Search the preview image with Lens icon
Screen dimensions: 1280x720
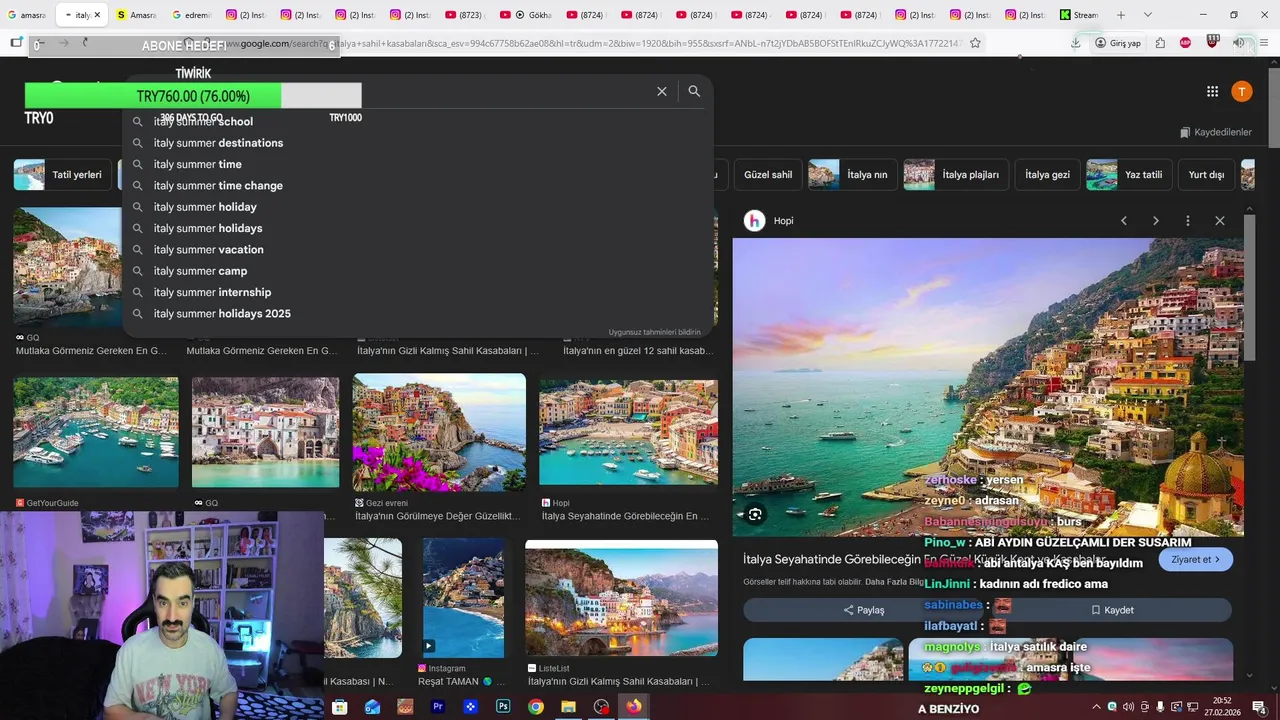coord(755,514)
